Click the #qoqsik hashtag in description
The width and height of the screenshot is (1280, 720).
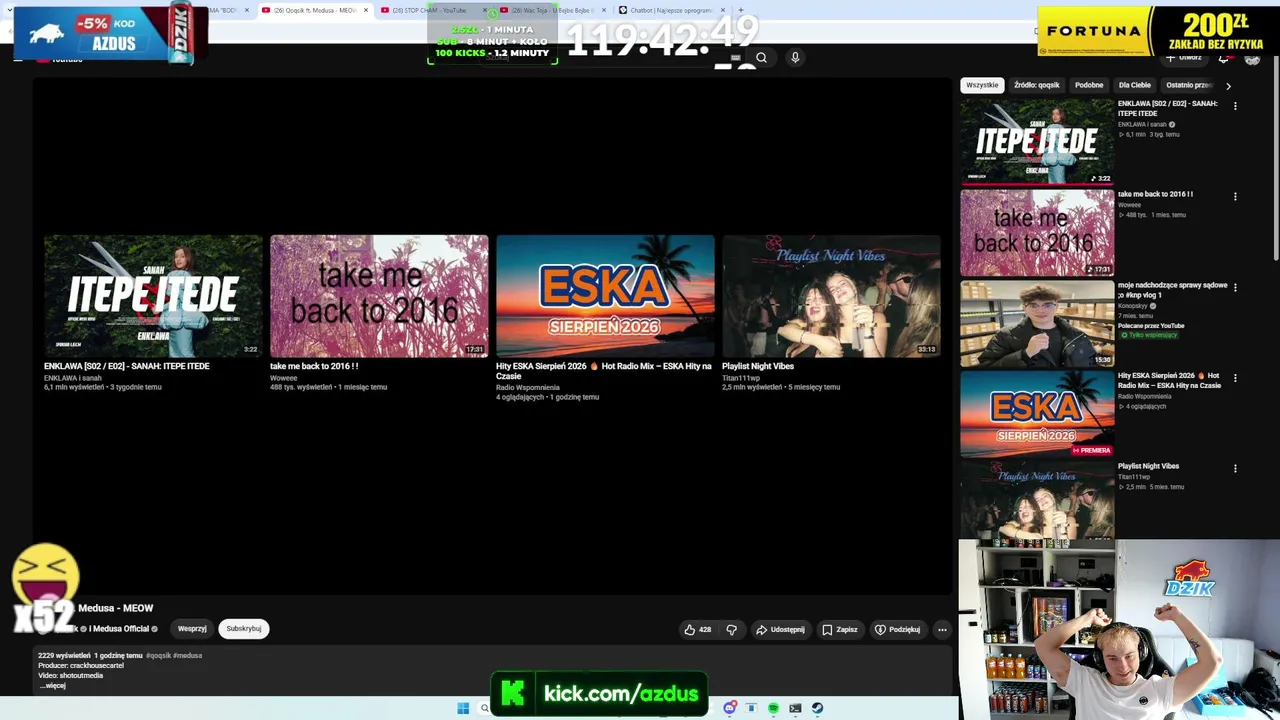tap(159, 656)
